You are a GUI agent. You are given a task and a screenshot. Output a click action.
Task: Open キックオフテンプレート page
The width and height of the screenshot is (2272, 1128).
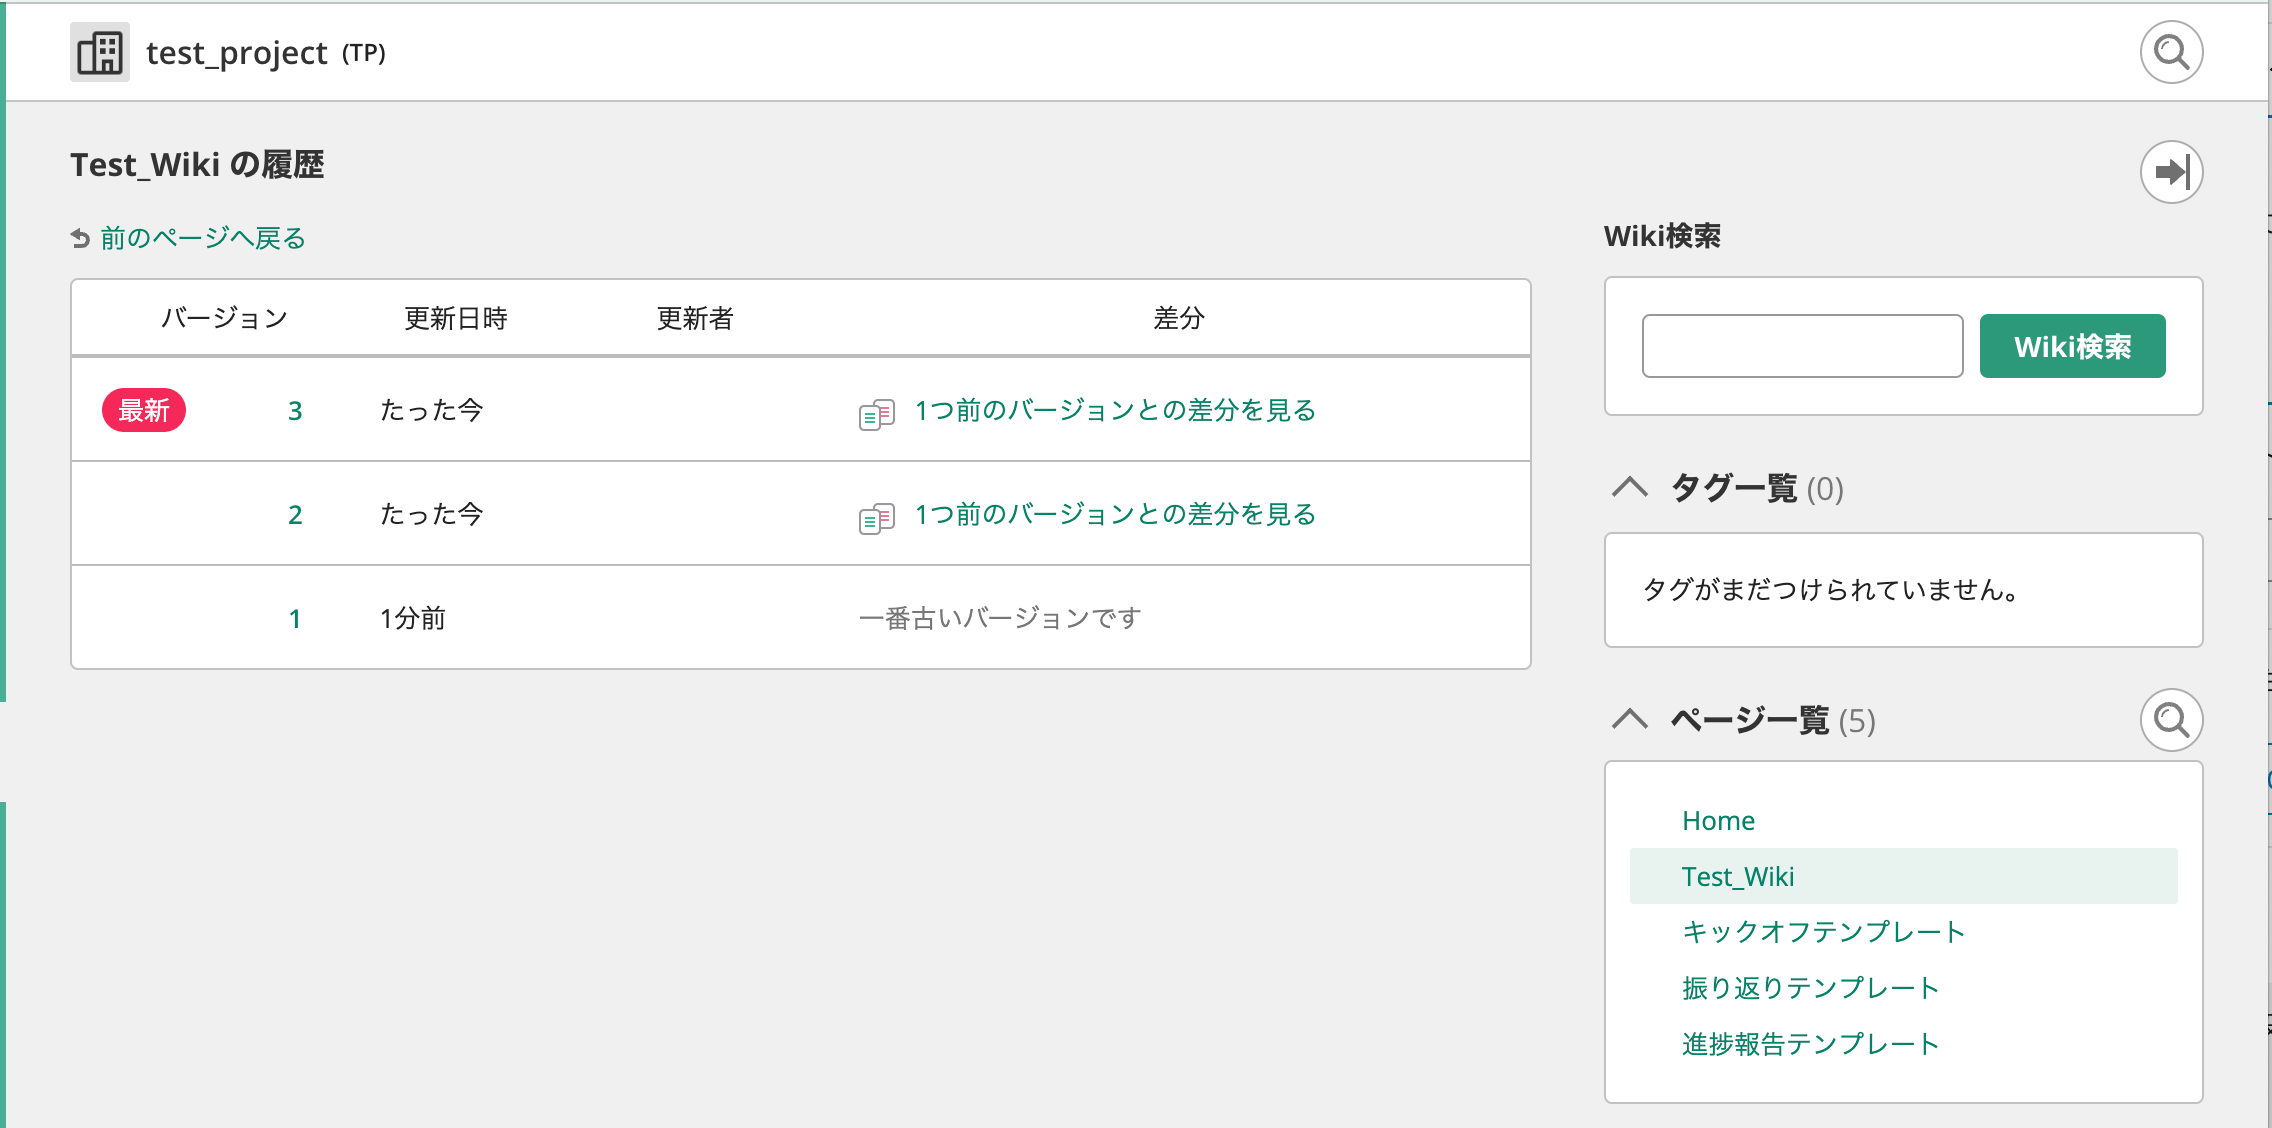[1823, 932]
